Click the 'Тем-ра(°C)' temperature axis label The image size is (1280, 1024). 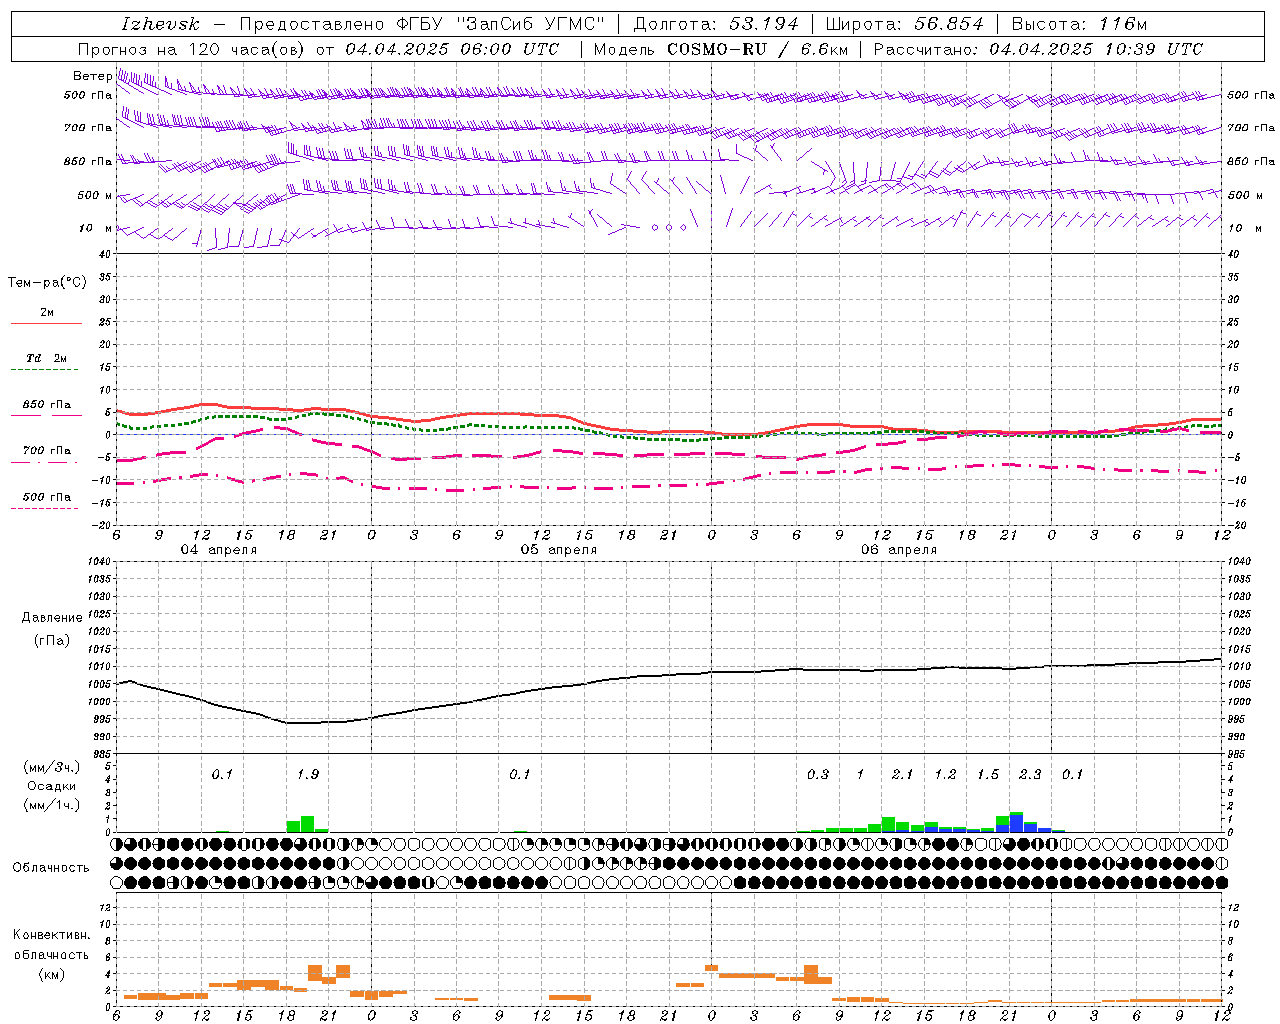pyautogui.click(x=47, y=283)
